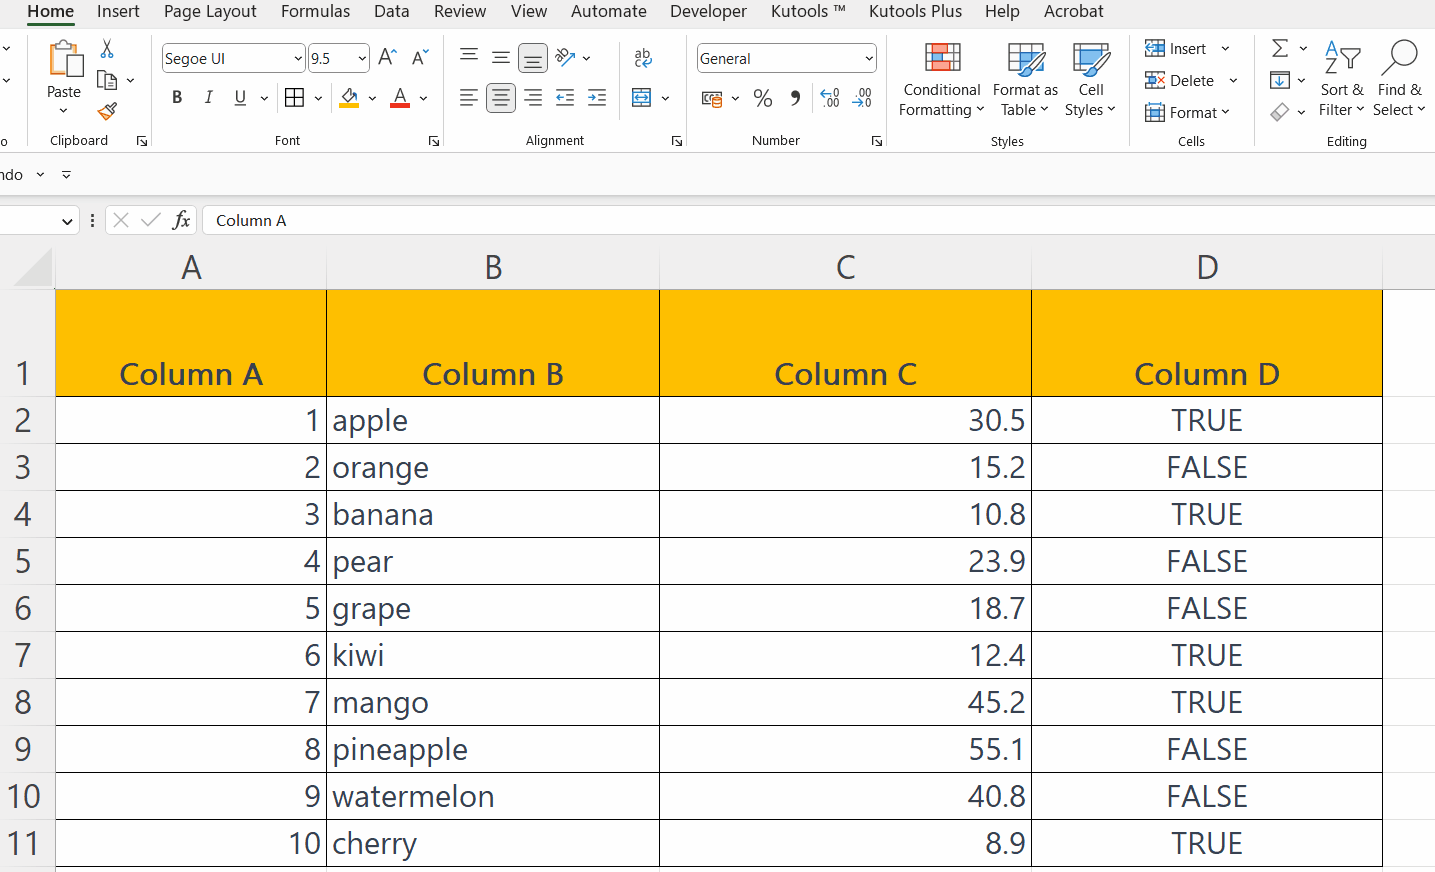Apply Percent Style number format
The height and width of the screenshot is (872, 1435).
[x=763, y=99]
